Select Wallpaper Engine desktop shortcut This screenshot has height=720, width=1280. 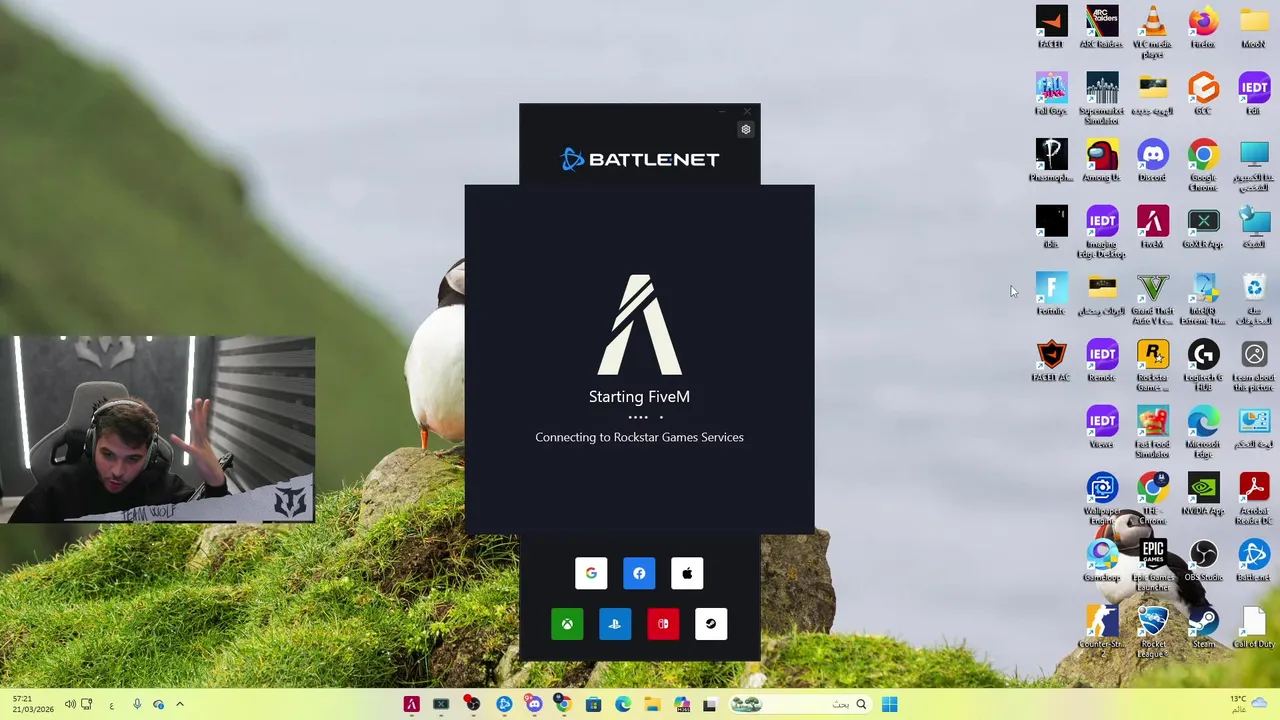(x=1102, y=499)
